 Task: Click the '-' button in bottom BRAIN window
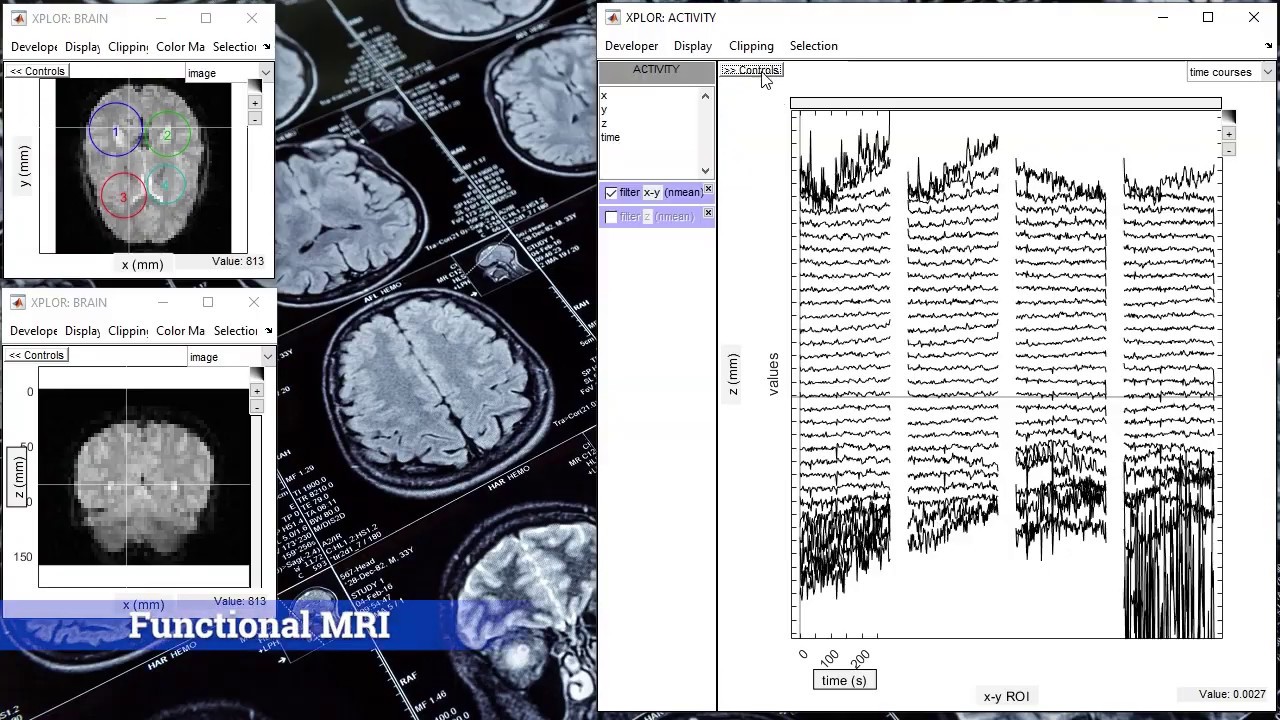(x=257, y=407)
